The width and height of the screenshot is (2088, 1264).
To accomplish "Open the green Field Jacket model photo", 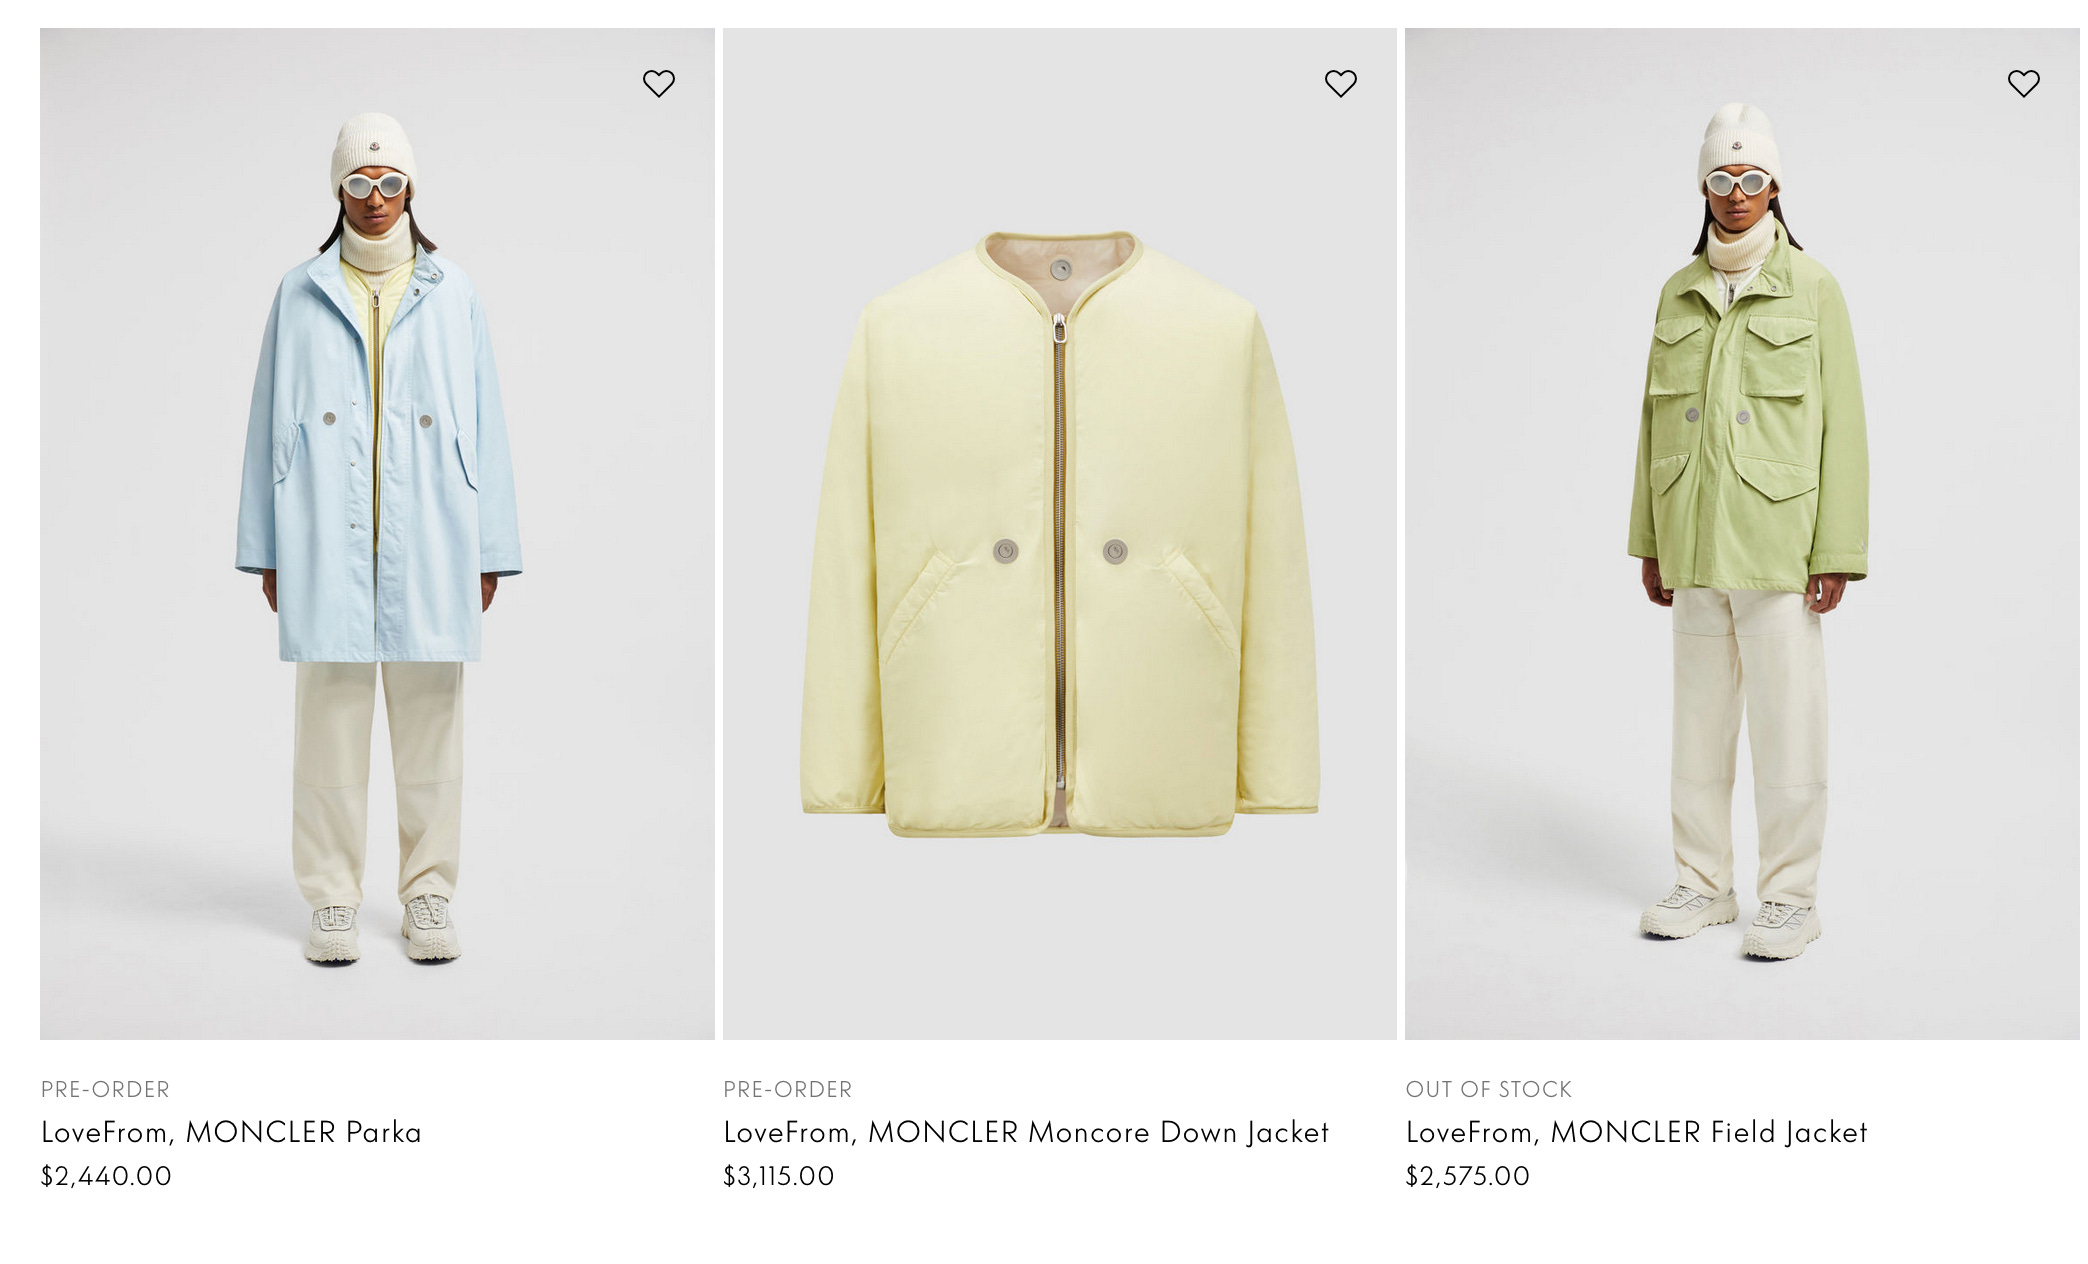I will tap(1742, 534).
